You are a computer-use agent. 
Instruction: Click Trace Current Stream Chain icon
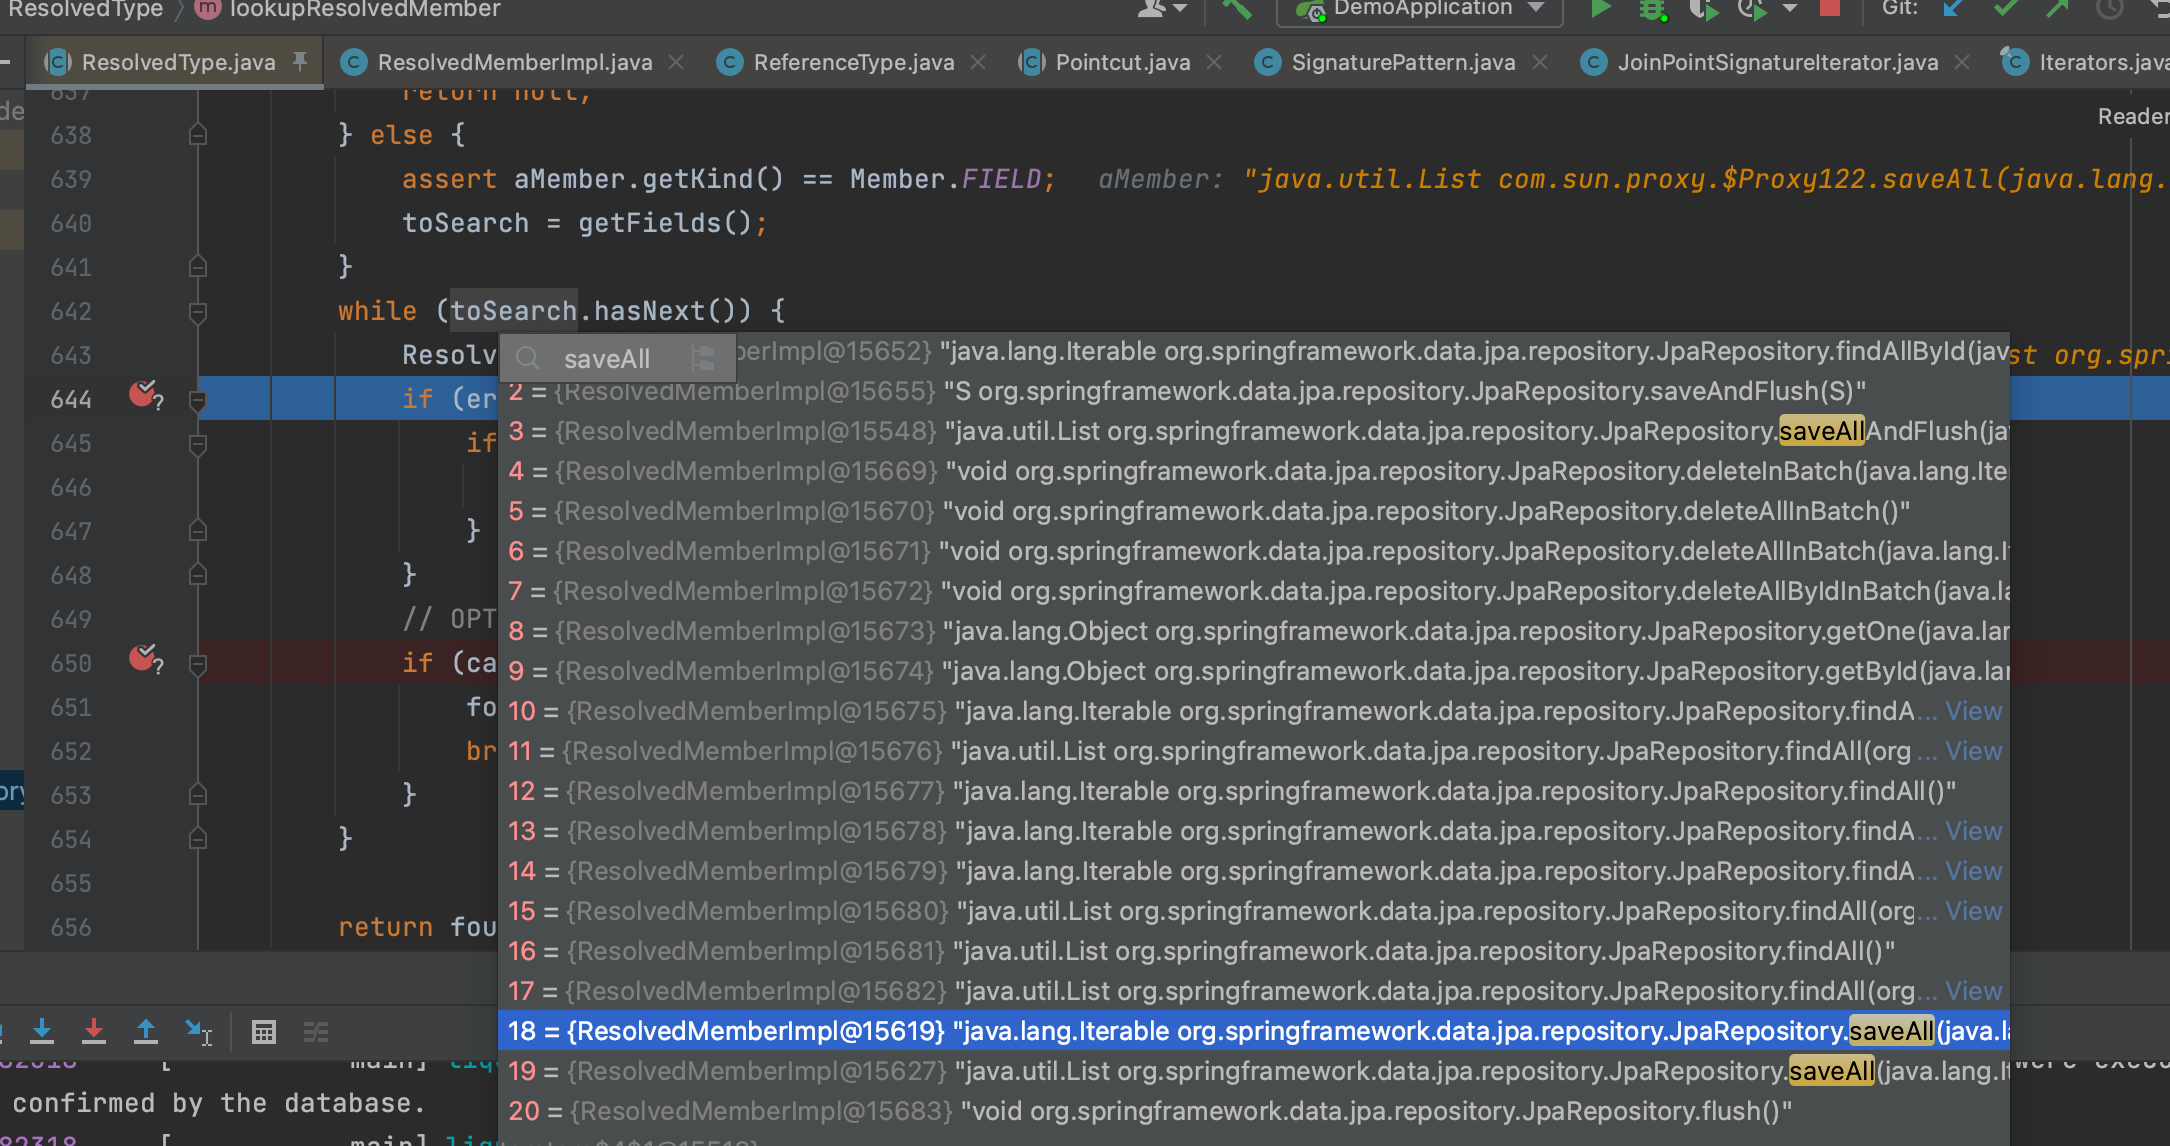316,1031
